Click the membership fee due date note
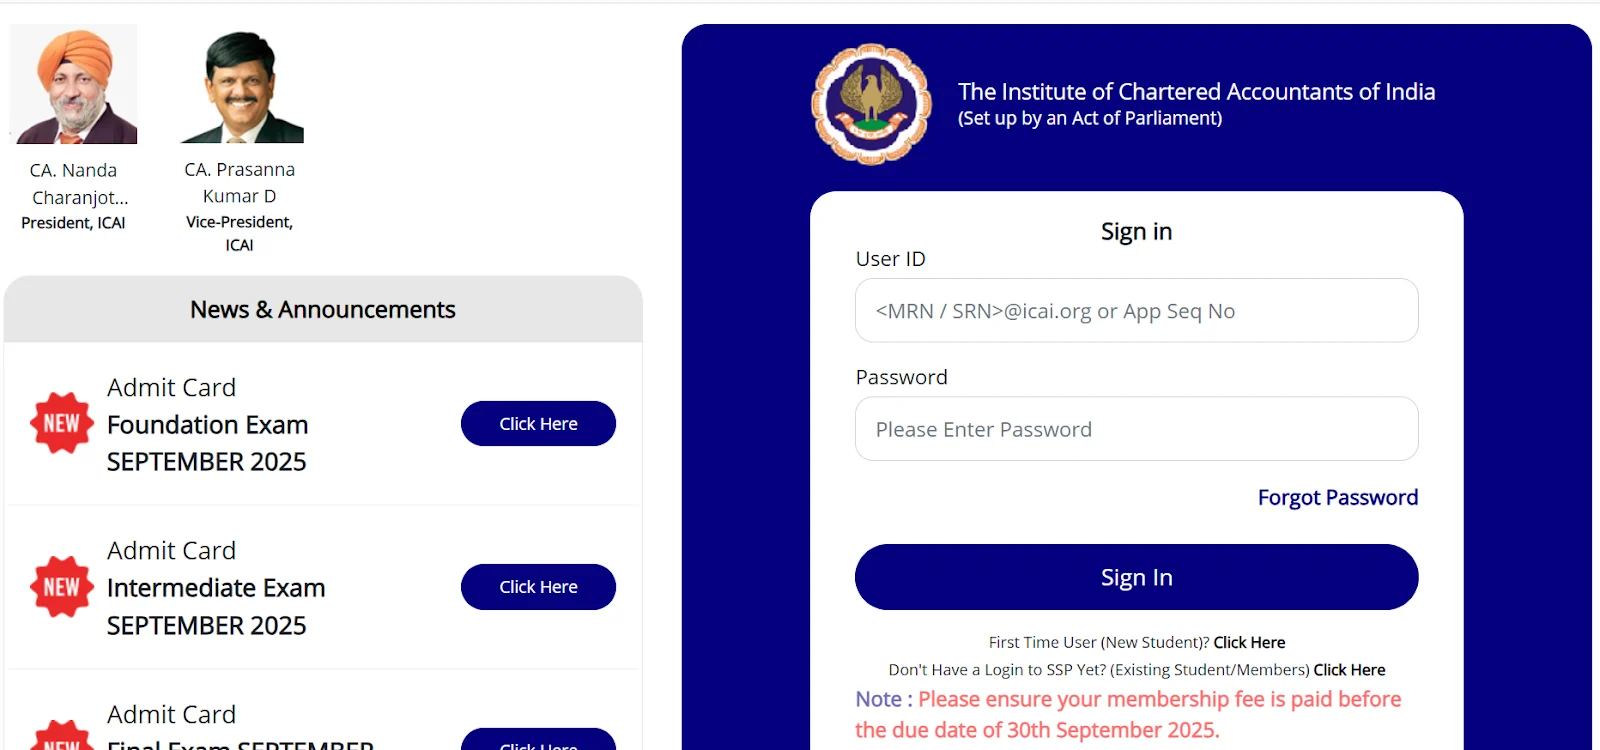The width and height of the screenshot is (1600, 750). [x=1128, y=714]
